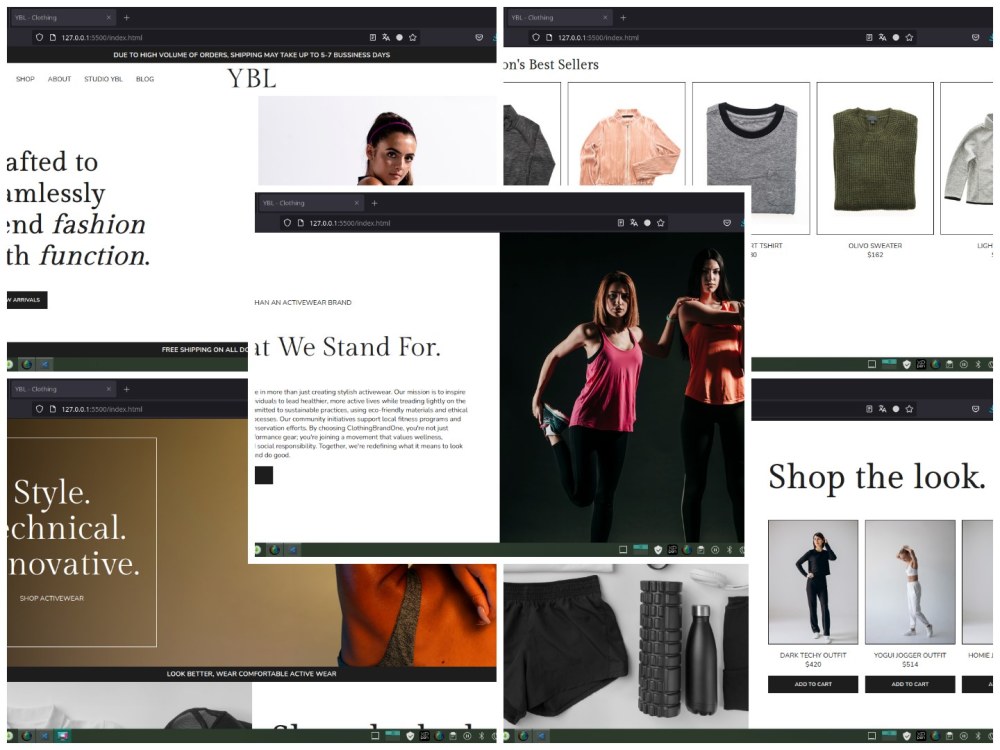
Task: Open shield icon in the Best Sellers window
Action: click(536, 38)
